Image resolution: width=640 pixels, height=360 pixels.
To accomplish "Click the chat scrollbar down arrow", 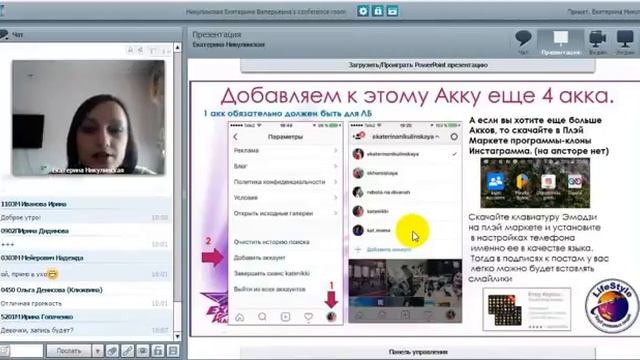I will click(x=178, y=336).
